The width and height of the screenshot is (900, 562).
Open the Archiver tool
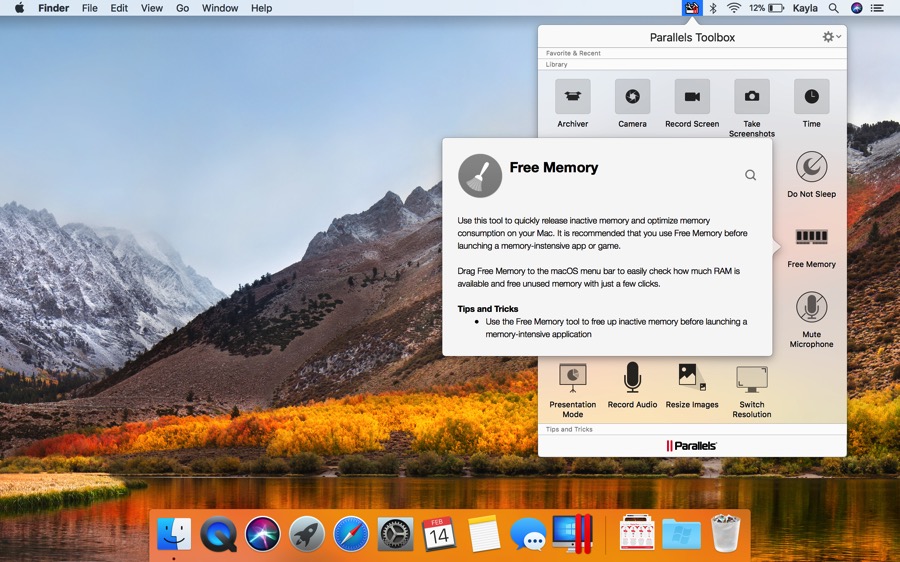click(573, 97)
